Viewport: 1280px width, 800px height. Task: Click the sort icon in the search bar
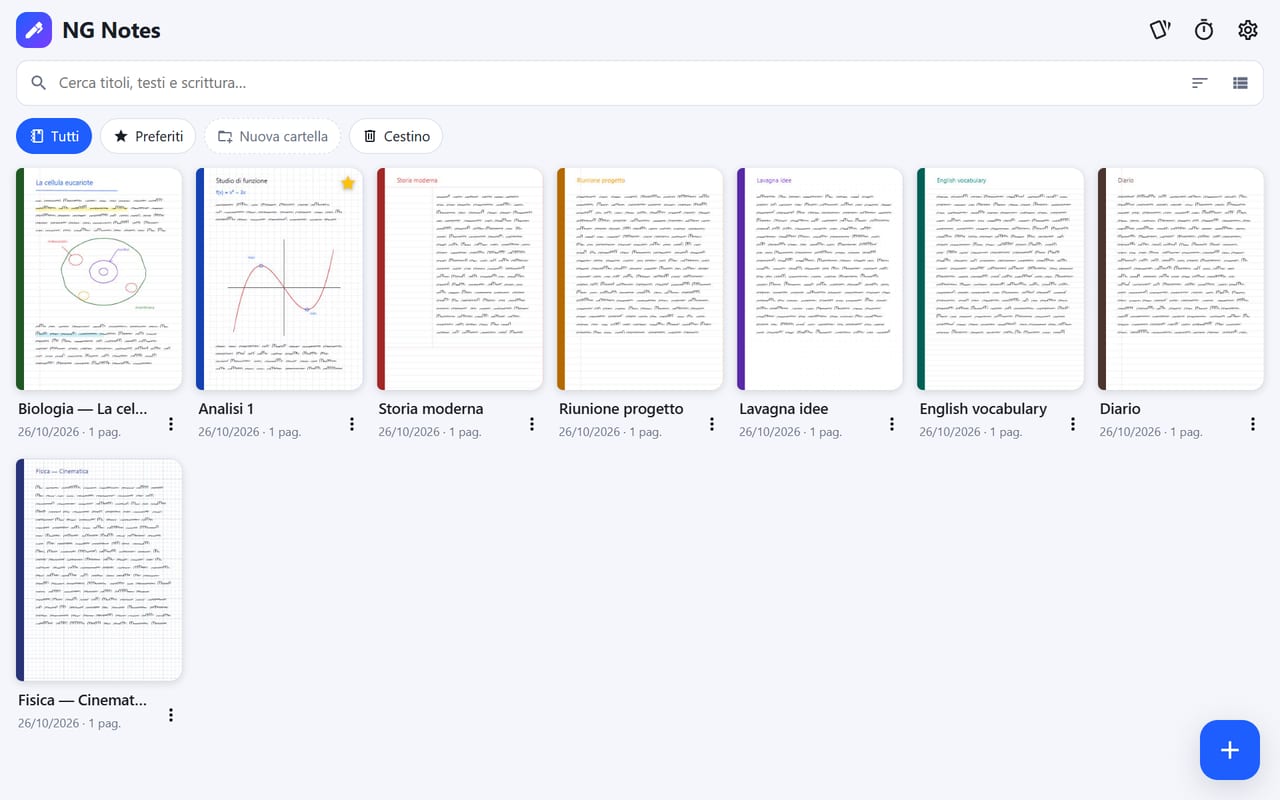(1200, 83)
